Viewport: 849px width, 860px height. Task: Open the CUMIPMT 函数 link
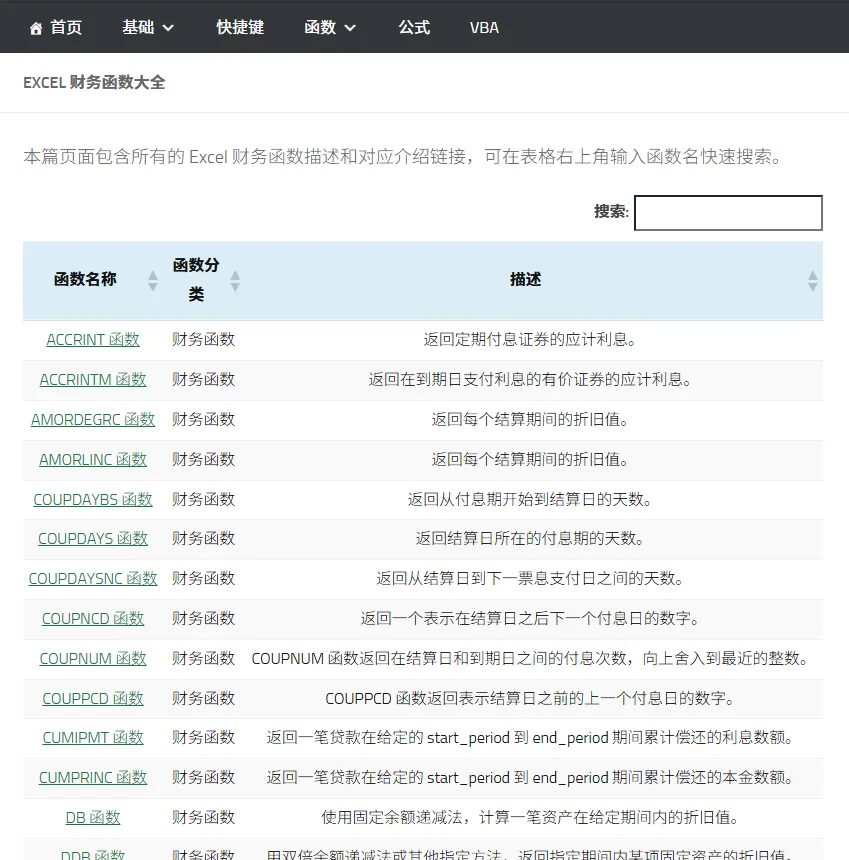(93, 738)
